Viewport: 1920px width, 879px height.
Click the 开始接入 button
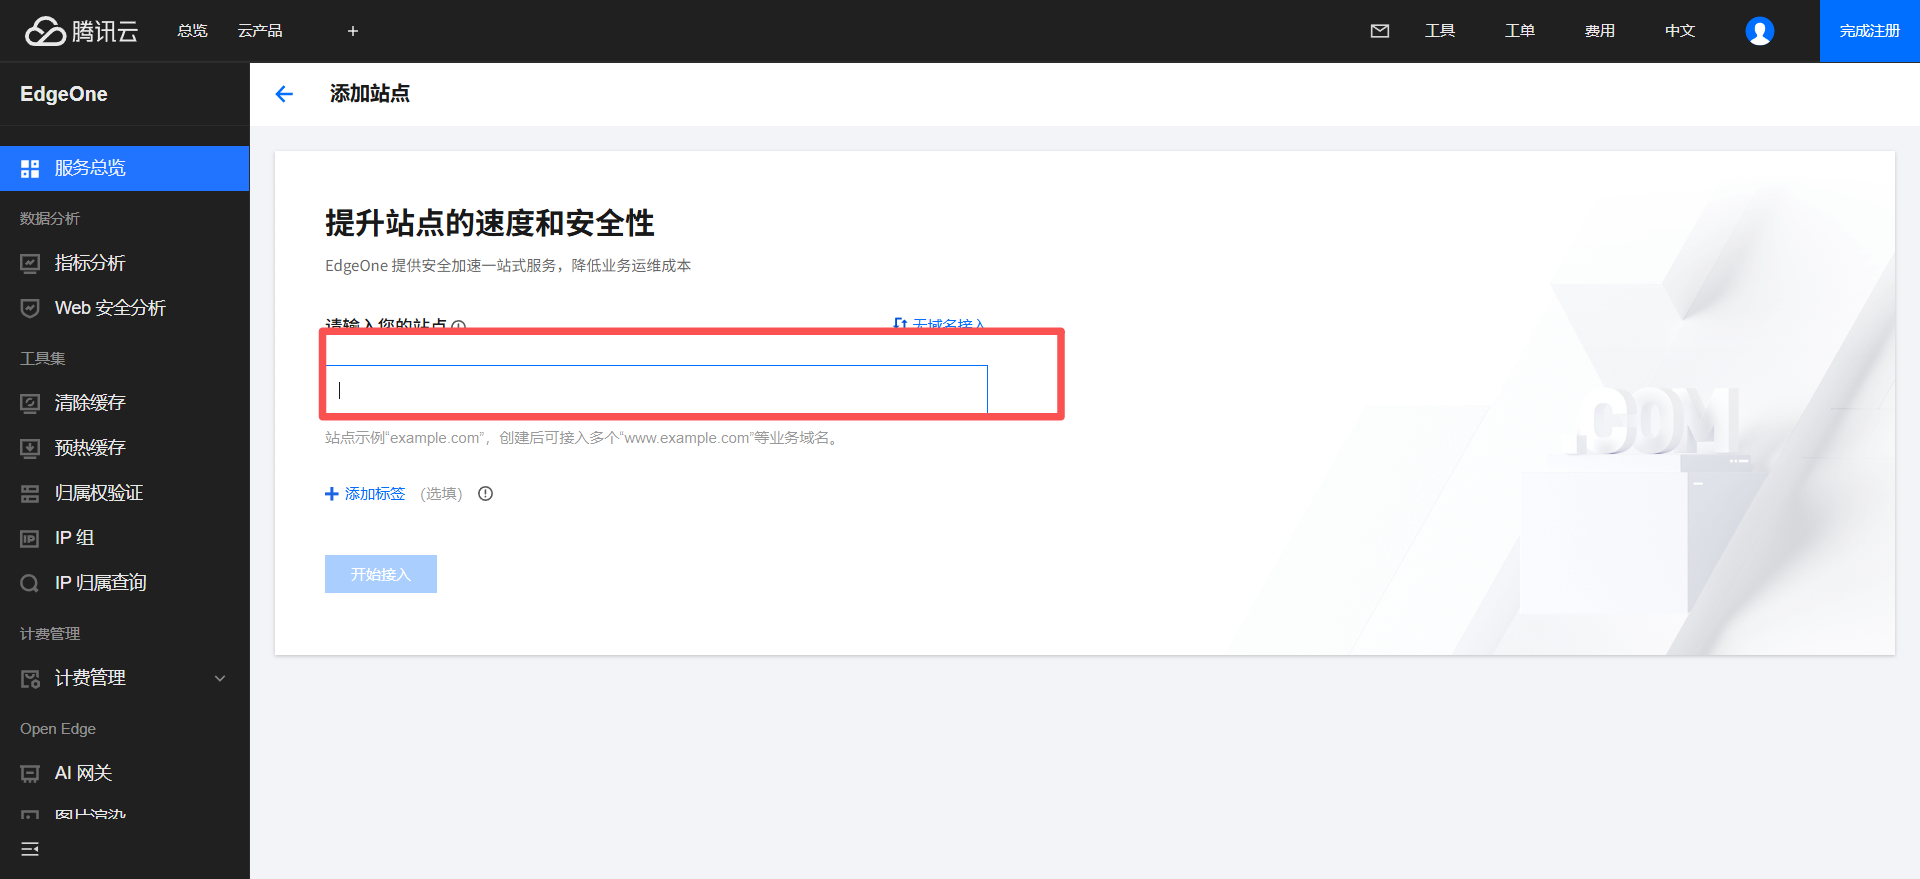381,574
